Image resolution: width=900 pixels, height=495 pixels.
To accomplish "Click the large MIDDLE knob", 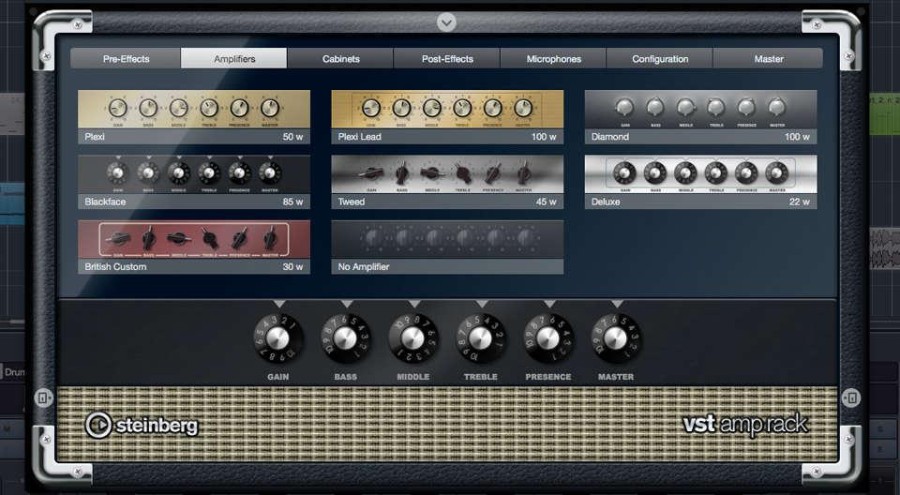I will [x=413, y=338].
